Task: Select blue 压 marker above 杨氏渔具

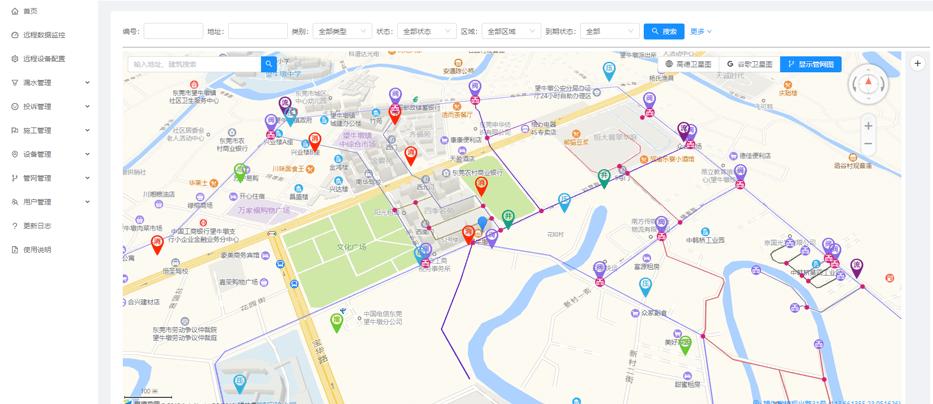Action: (609, 71)
